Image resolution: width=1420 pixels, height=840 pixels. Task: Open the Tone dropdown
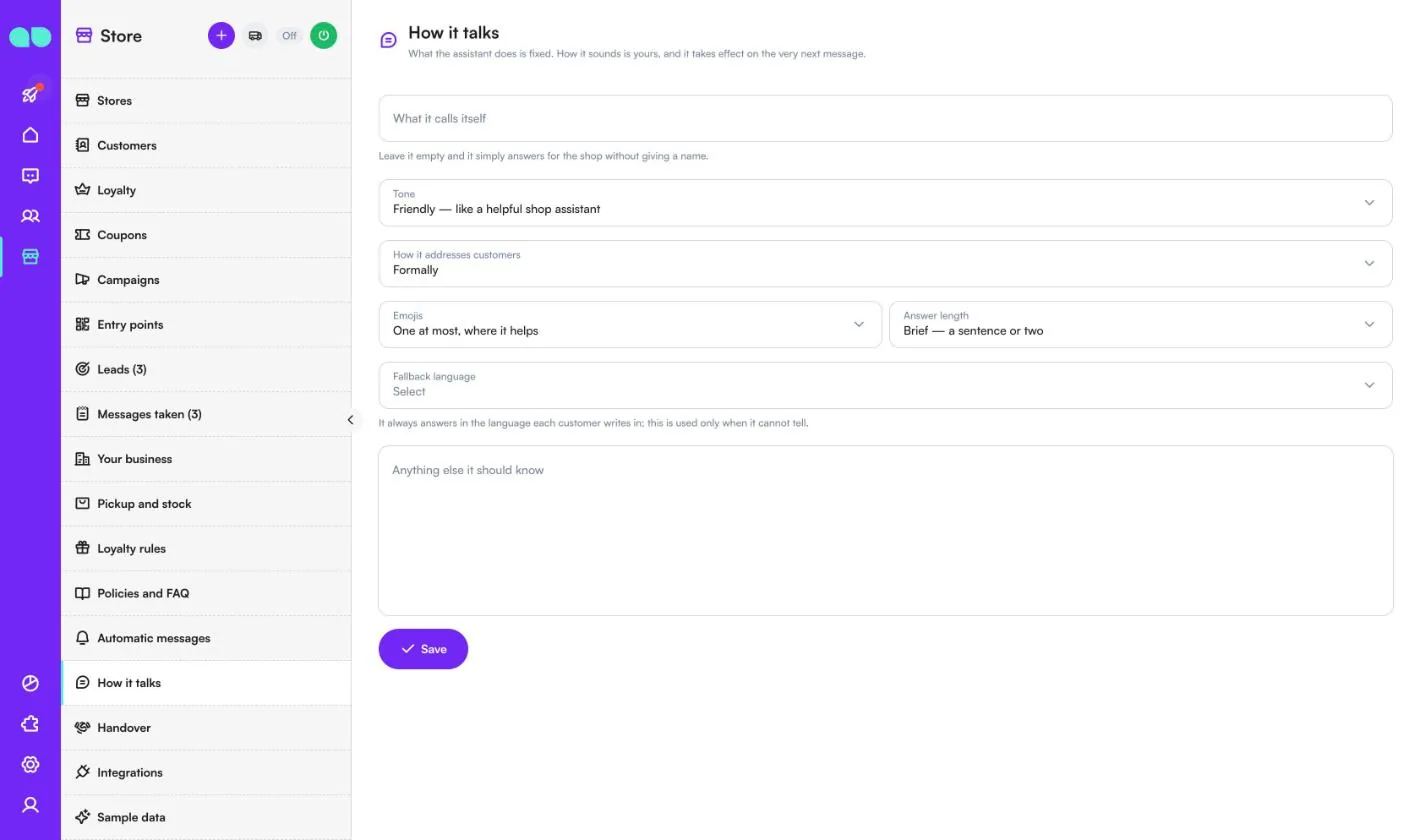tap(885, 203)
